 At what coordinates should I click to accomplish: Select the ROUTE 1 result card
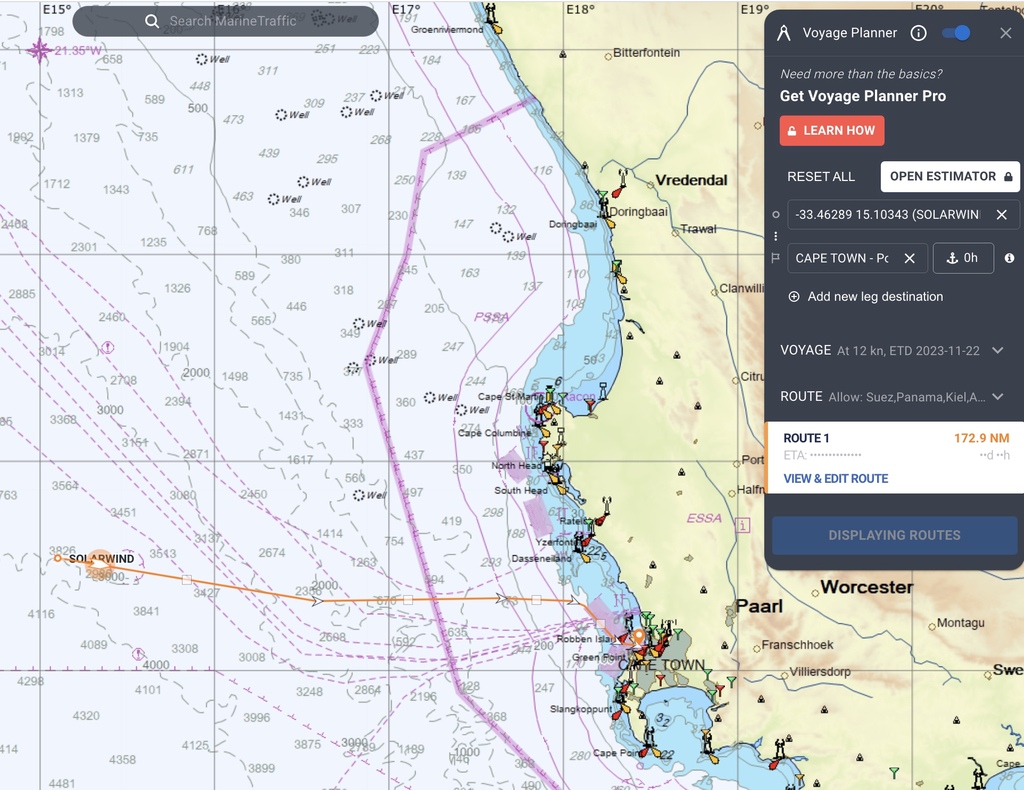pos(895,457)
